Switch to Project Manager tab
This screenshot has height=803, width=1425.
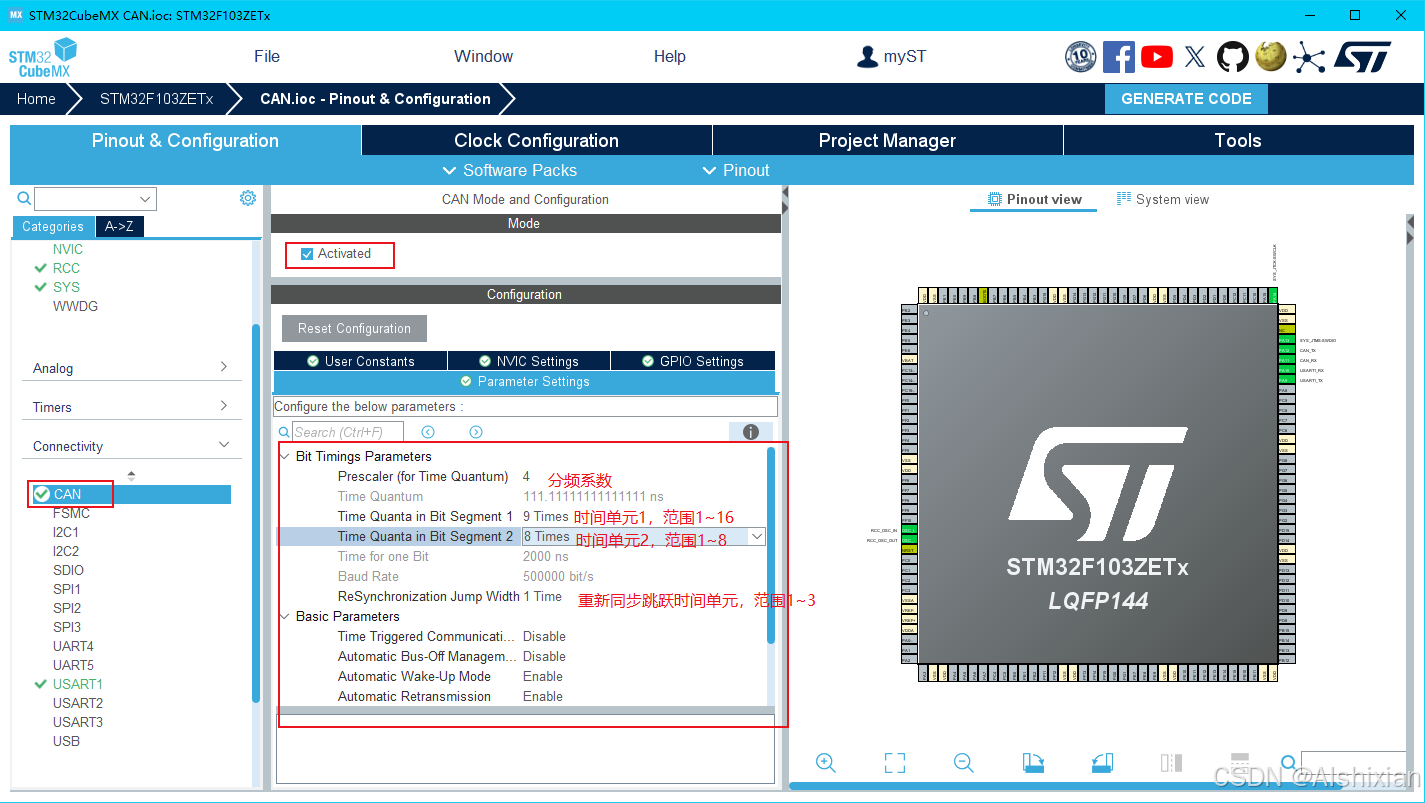coord(887,140)
